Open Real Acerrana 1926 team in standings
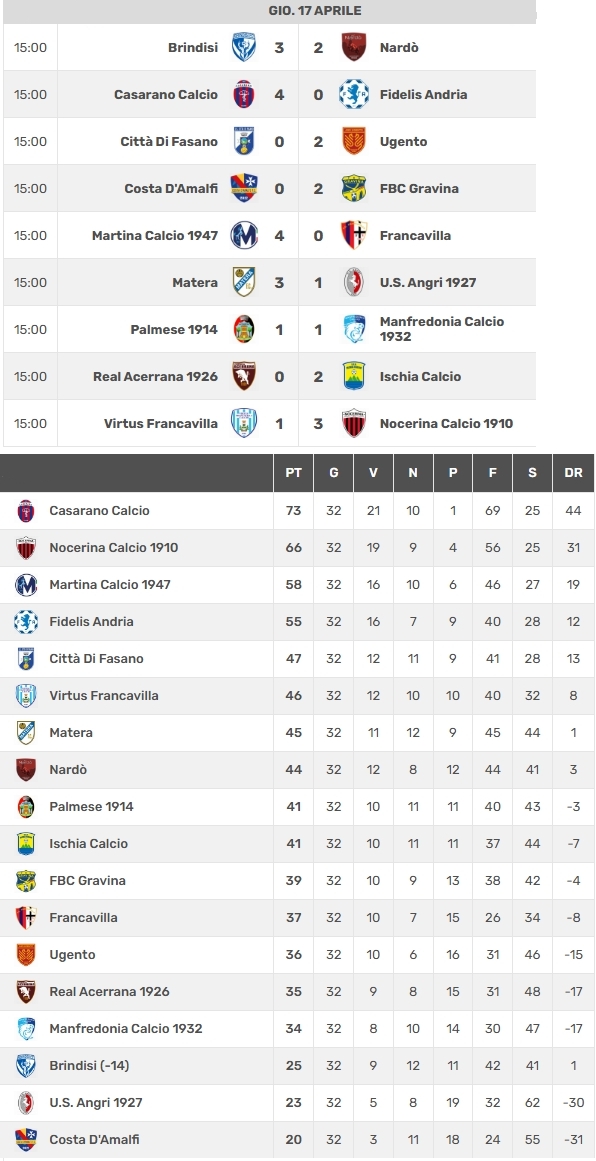Image resolution: width=596 pixels, height=1161 pixels. (x=110, y=991)
